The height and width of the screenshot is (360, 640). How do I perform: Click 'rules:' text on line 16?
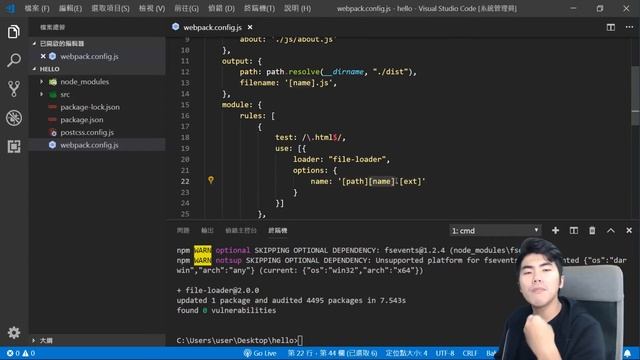click(253, 116)
